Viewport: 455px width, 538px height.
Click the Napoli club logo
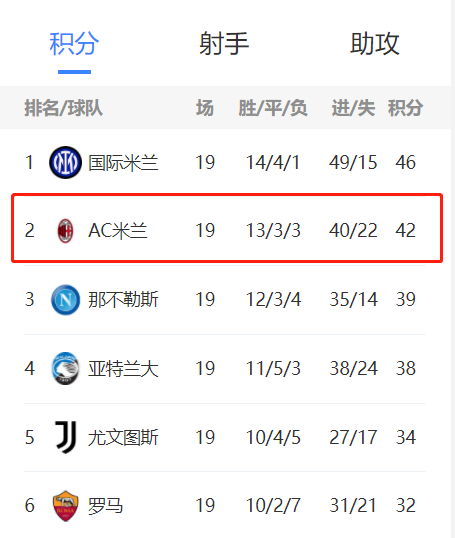[66, 300]
